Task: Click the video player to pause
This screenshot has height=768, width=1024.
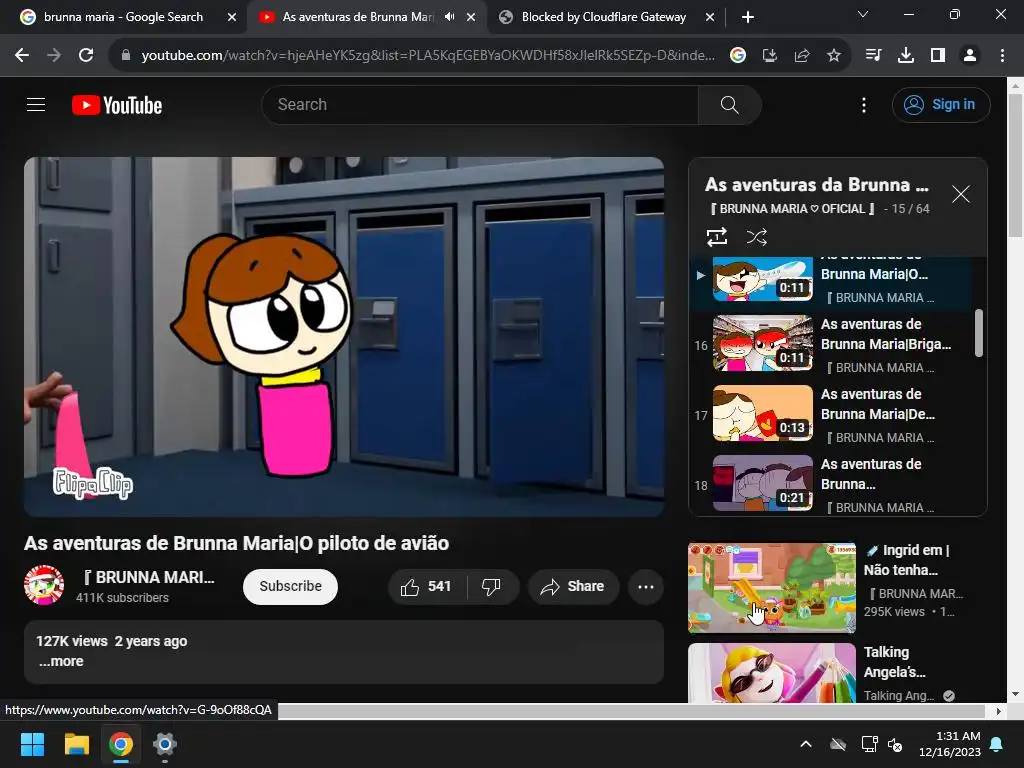Action: 344,337
